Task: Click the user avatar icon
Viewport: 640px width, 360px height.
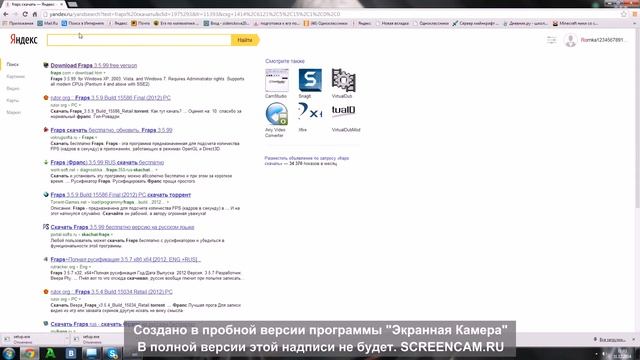Action: (570, 40)
